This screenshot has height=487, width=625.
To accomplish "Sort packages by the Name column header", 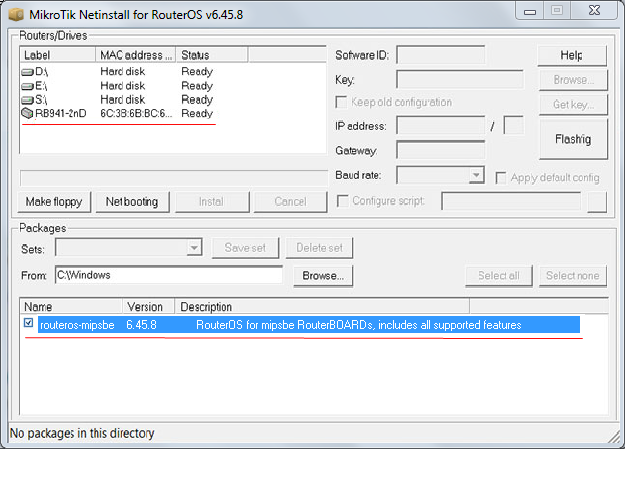I will (71, 306).
